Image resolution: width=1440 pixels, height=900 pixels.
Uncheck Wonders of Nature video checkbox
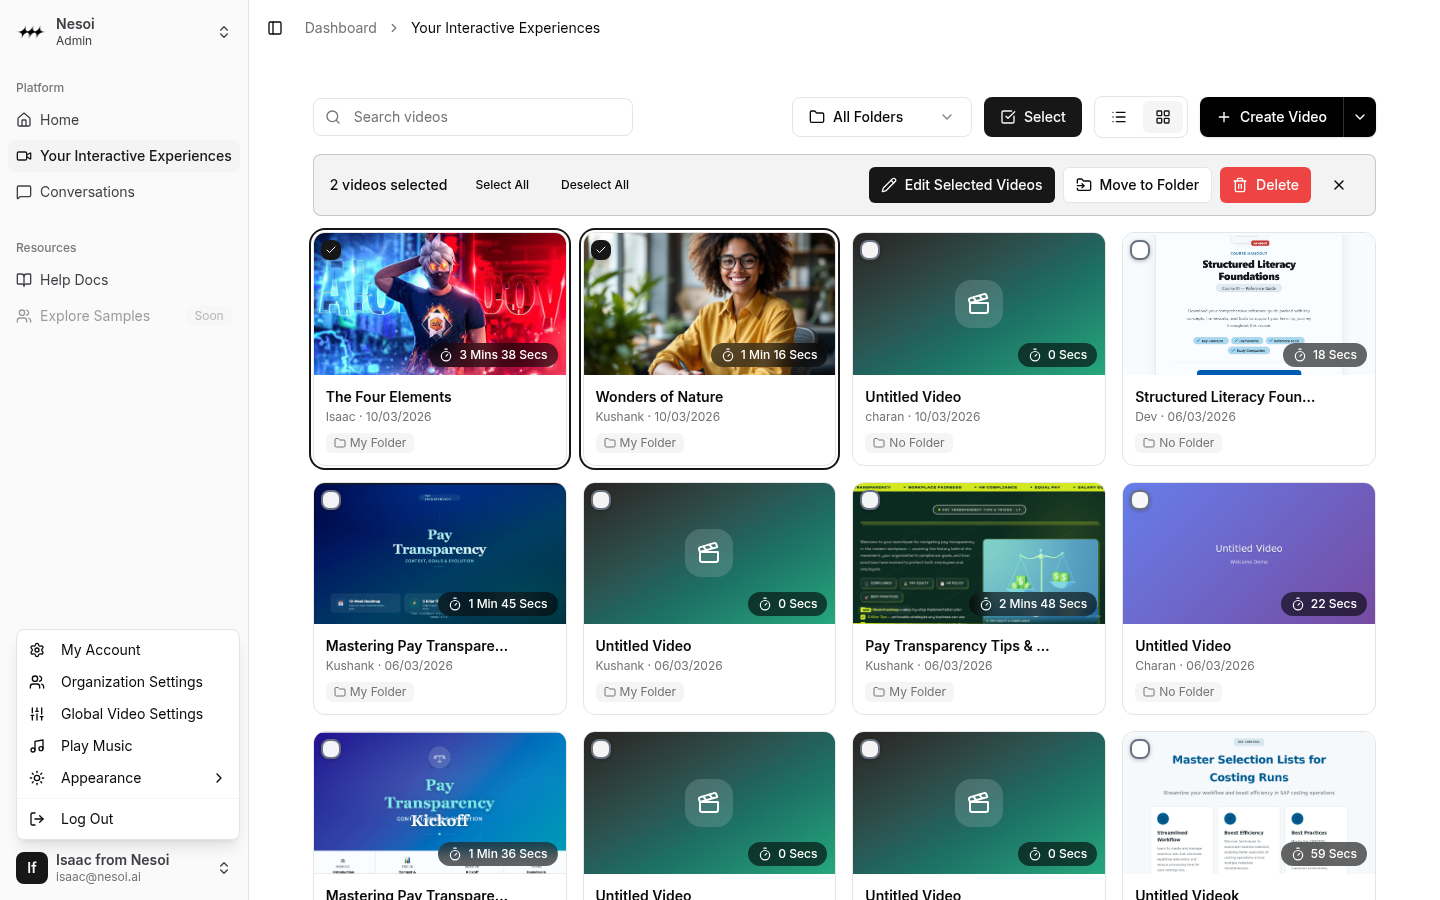pos(601,250)
